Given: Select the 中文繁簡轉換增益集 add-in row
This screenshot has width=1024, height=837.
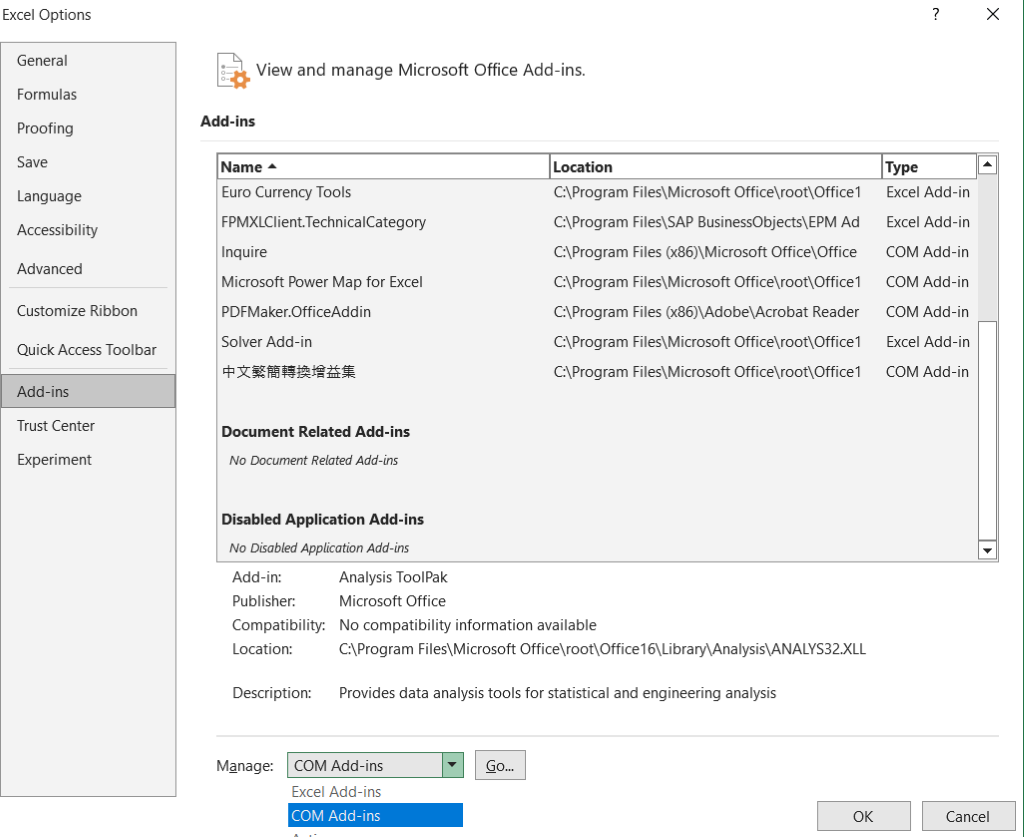Looking at the screenshot, I should [597, 372].
